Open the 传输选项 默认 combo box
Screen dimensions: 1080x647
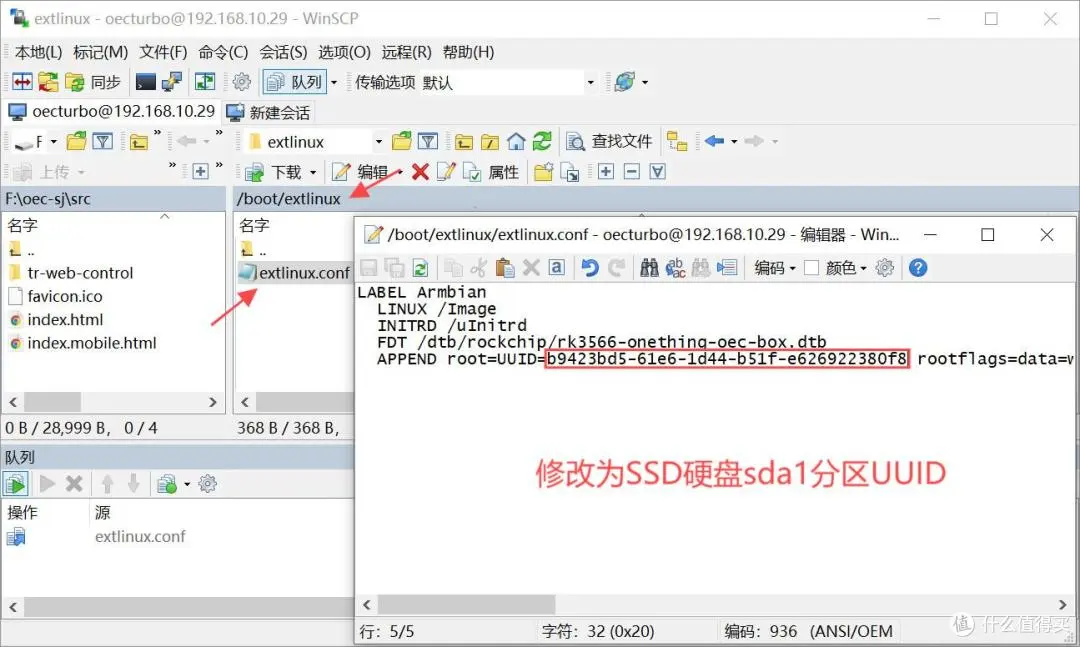[508, 82]
